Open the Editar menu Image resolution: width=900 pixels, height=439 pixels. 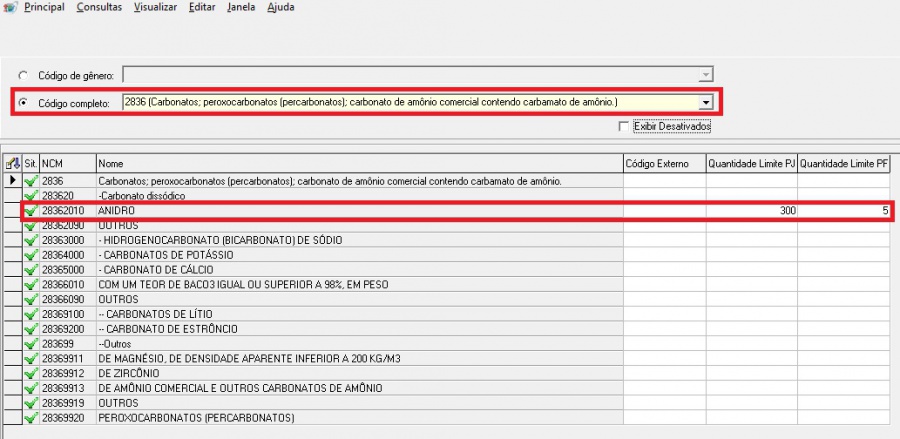(202, 8)
